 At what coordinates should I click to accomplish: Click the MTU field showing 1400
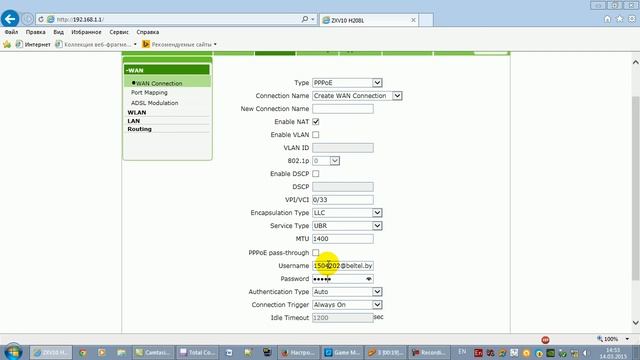343,239
